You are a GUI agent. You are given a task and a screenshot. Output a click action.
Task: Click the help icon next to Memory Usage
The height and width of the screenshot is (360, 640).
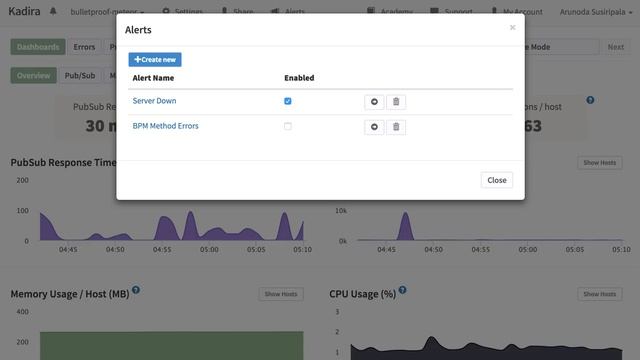point(136,290)
